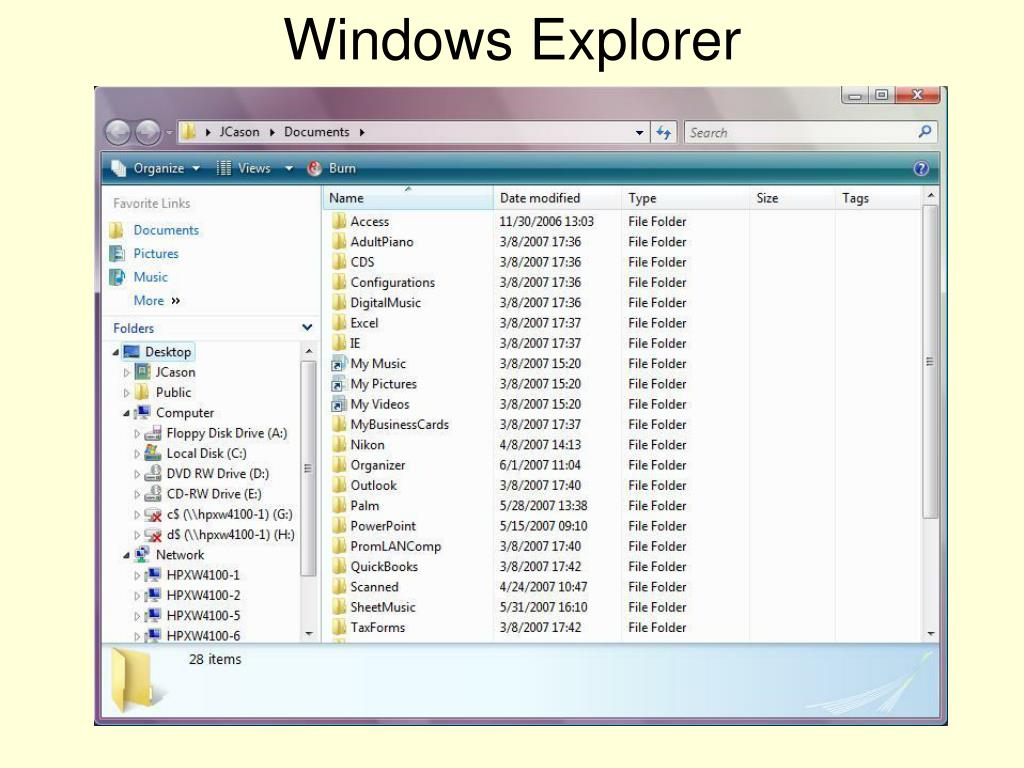1024x768 pixels.
Task: Select the DVD RW Drive (D:) icon
Action: coord(152,473)
